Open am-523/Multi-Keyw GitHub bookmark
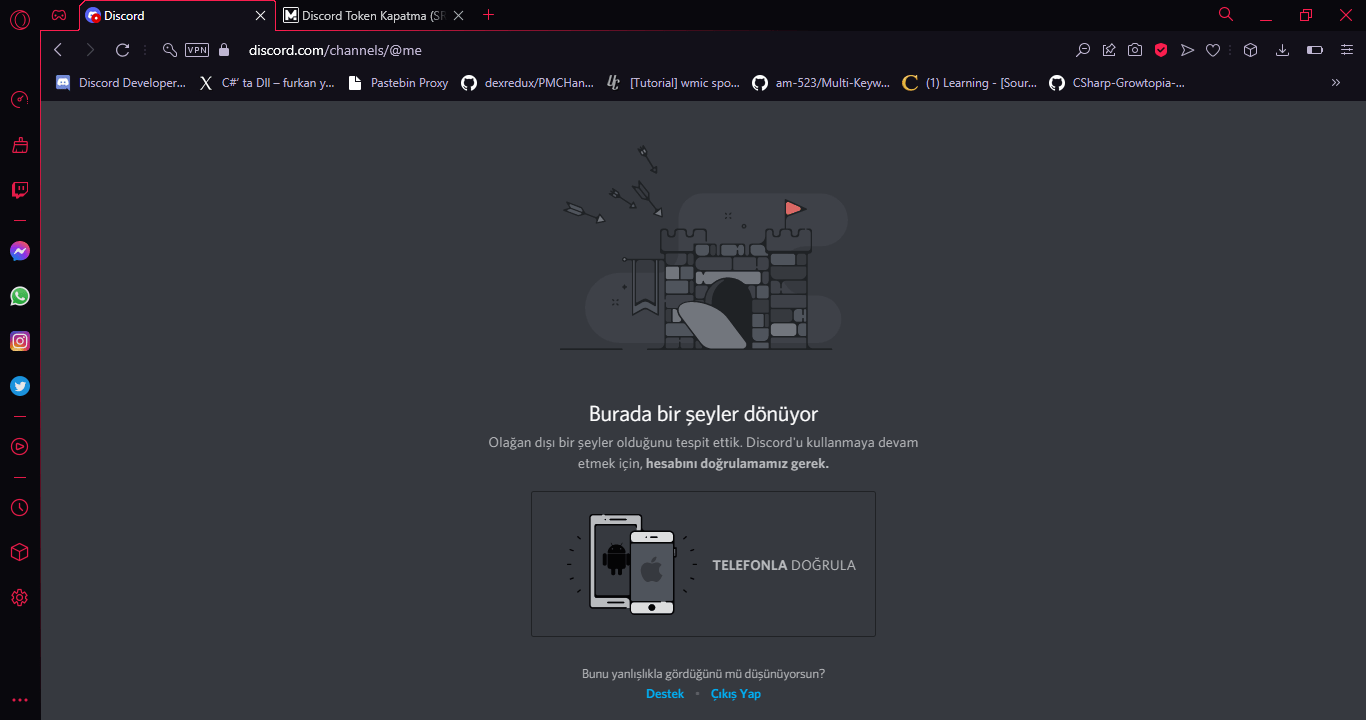The width and height of the screenshot is (1366, 720). [x=821, y=83]
